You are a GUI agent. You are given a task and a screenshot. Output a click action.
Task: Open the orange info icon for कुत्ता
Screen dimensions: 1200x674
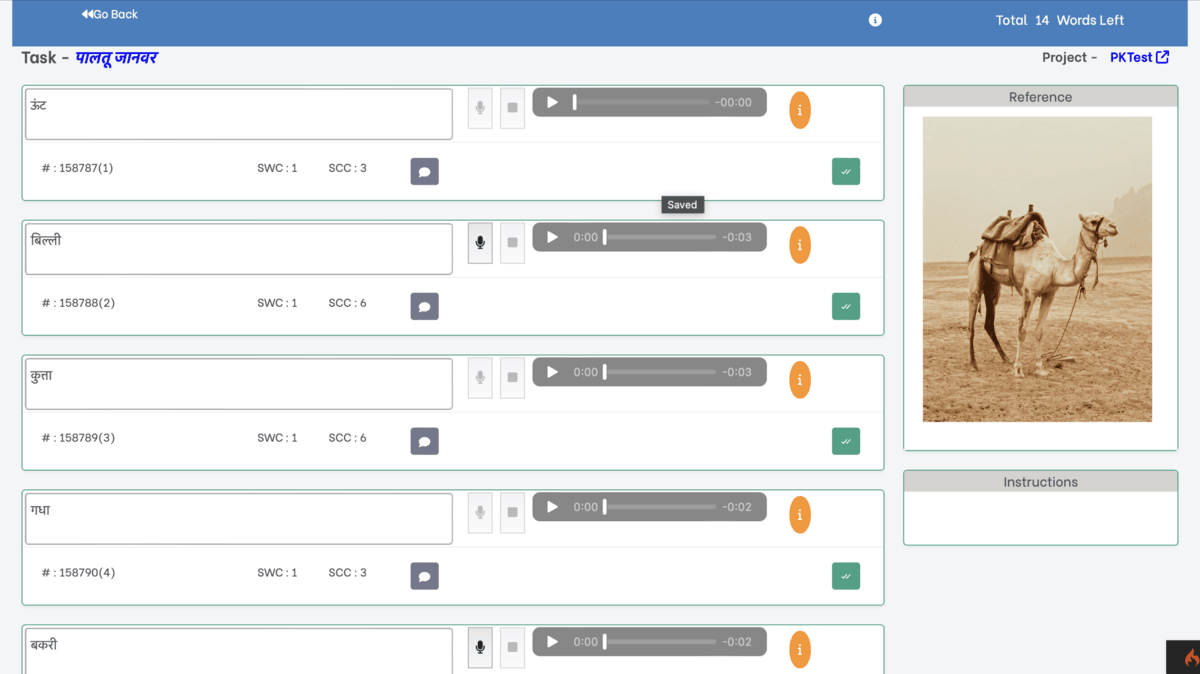point(800,380)
